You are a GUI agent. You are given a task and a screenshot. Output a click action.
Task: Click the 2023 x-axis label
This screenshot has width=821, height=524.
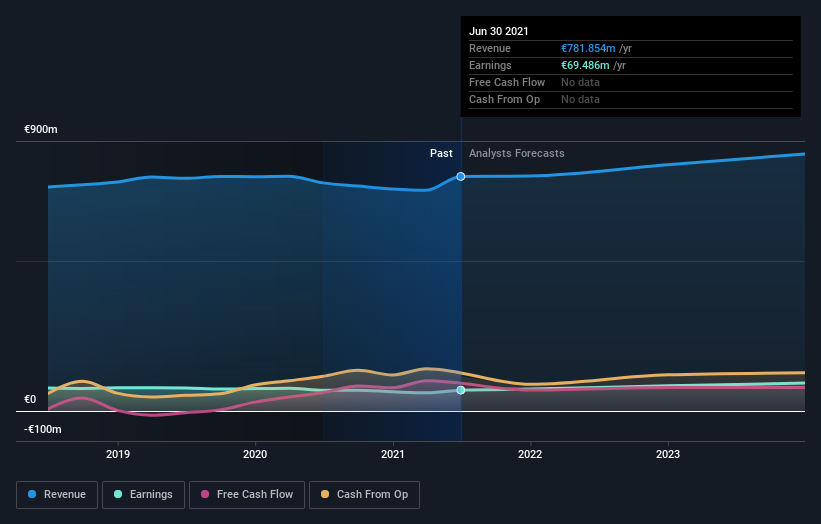[668, 454]
